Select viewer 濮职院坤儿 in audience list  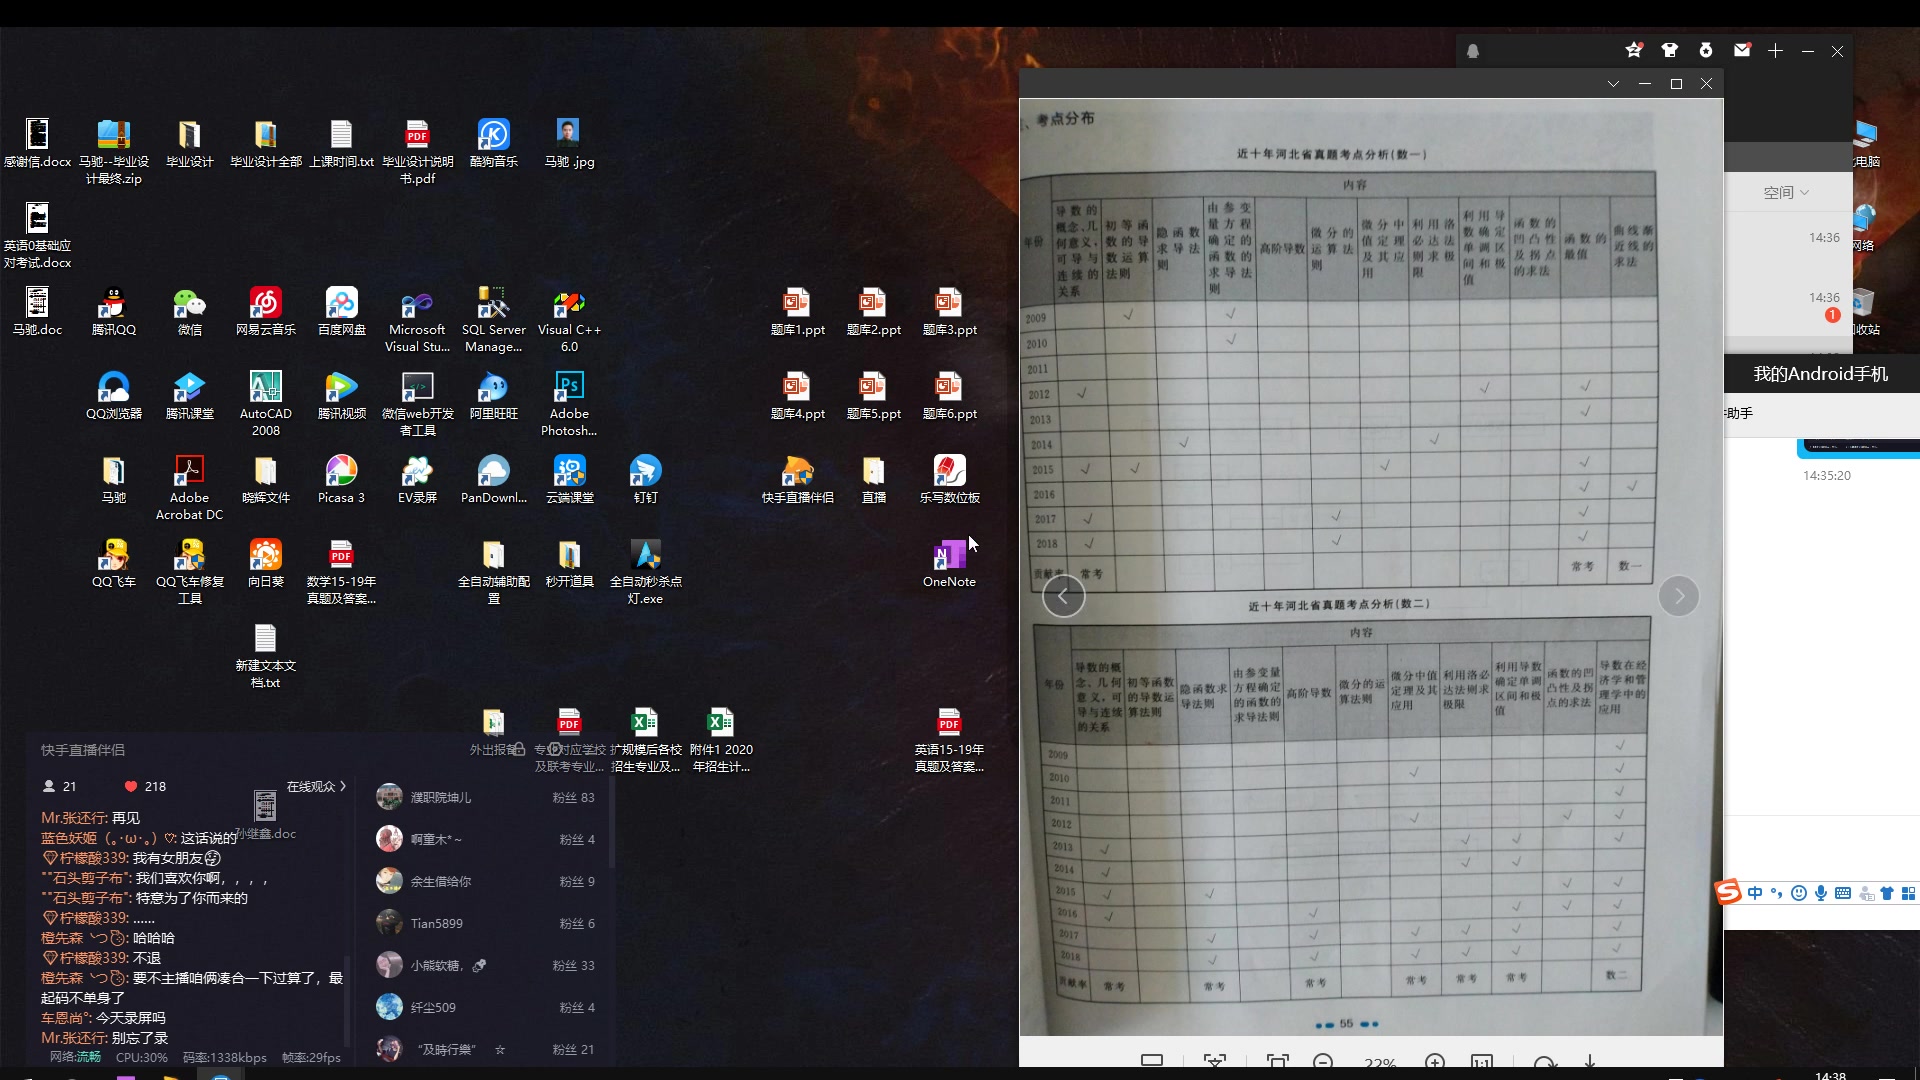(440, 797)
